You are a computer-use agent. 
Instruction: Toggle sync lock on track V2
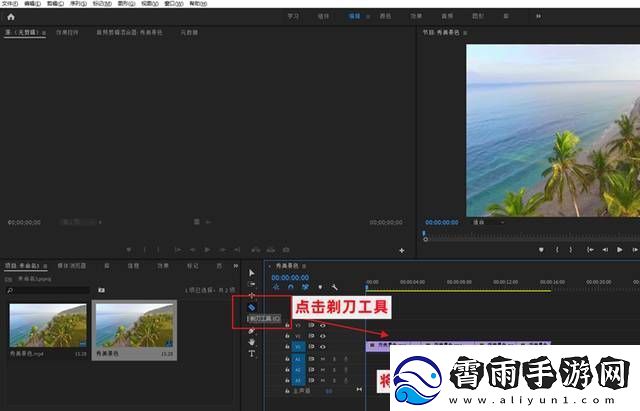point(311,336)
